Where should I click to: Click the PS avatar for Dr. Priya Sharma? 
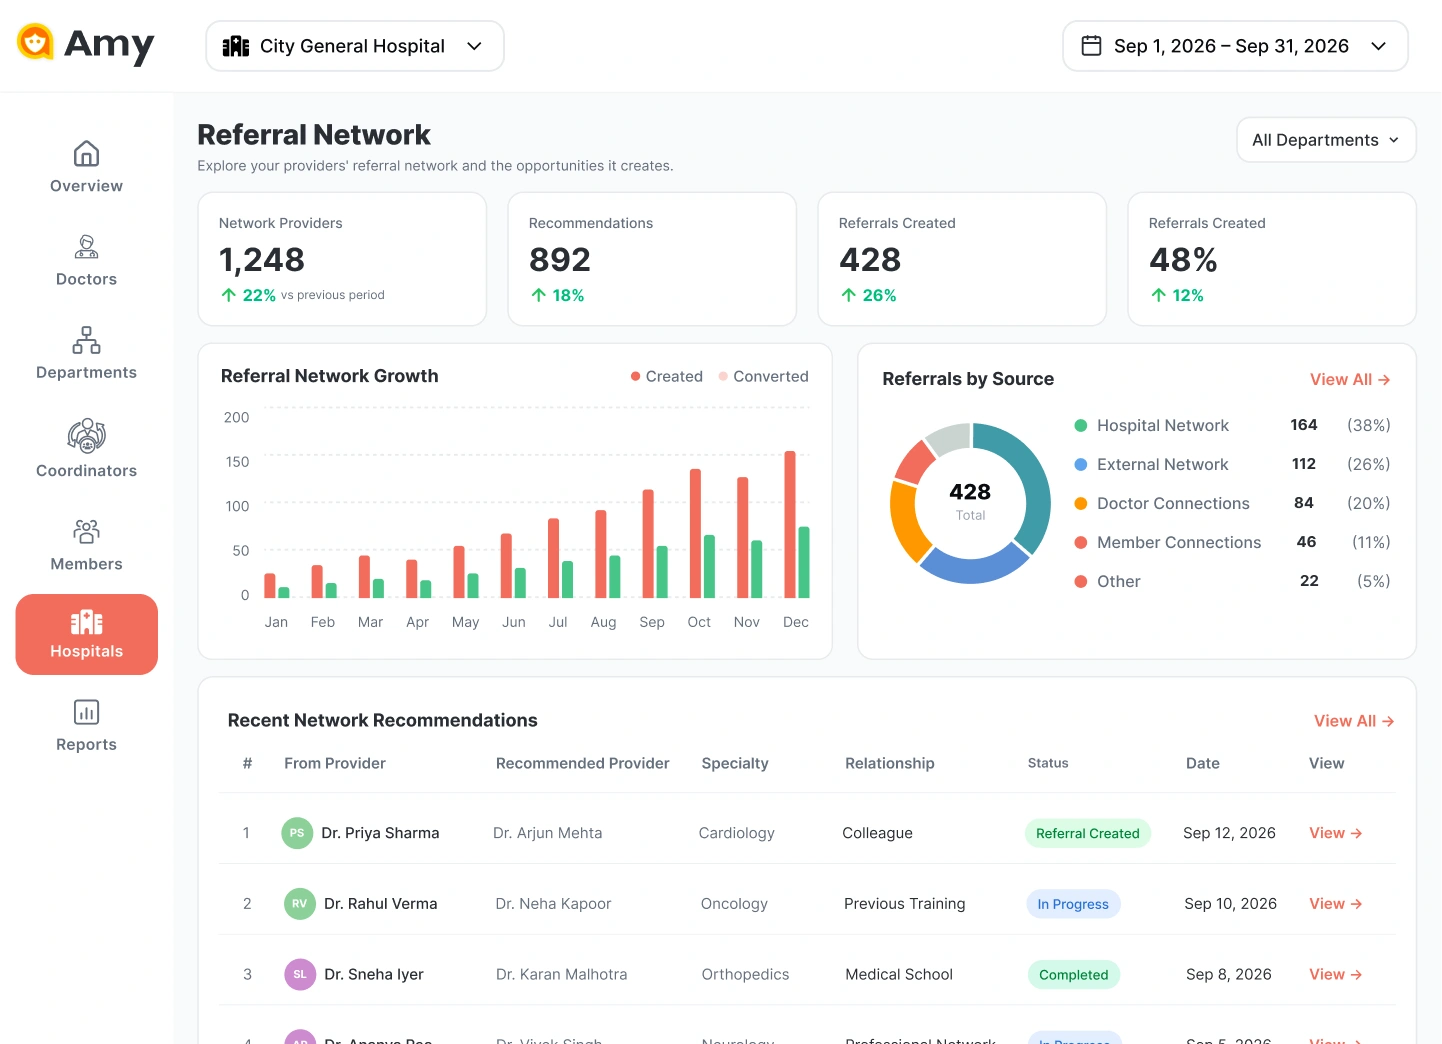point(297,833)
